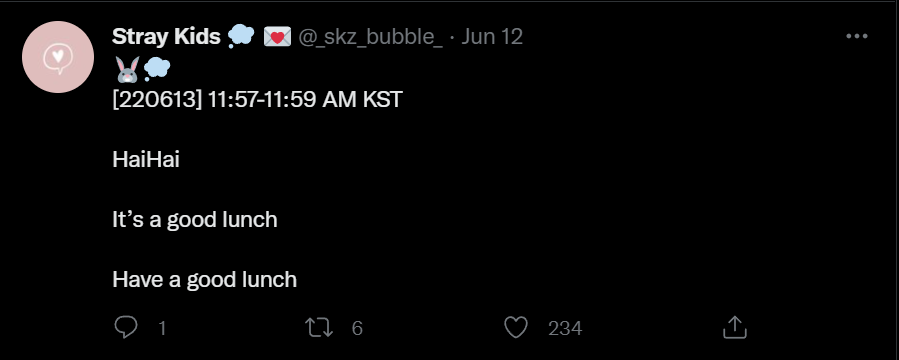Click the "[220613] 11:57-11:59 AM KST" line
The height and width of the screenshot is (360, 899).
[x=257, y=100]
